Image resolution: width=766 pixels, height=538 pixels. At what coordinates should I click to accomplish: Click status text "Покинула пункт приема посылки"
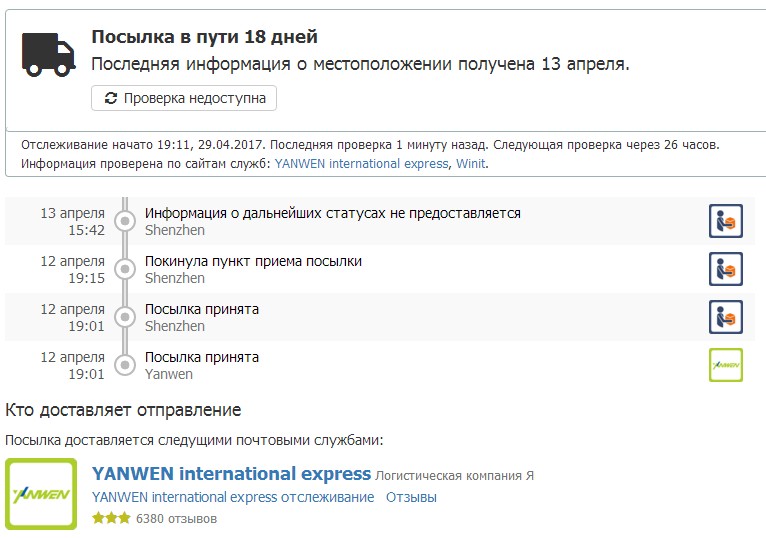[253, 261]
